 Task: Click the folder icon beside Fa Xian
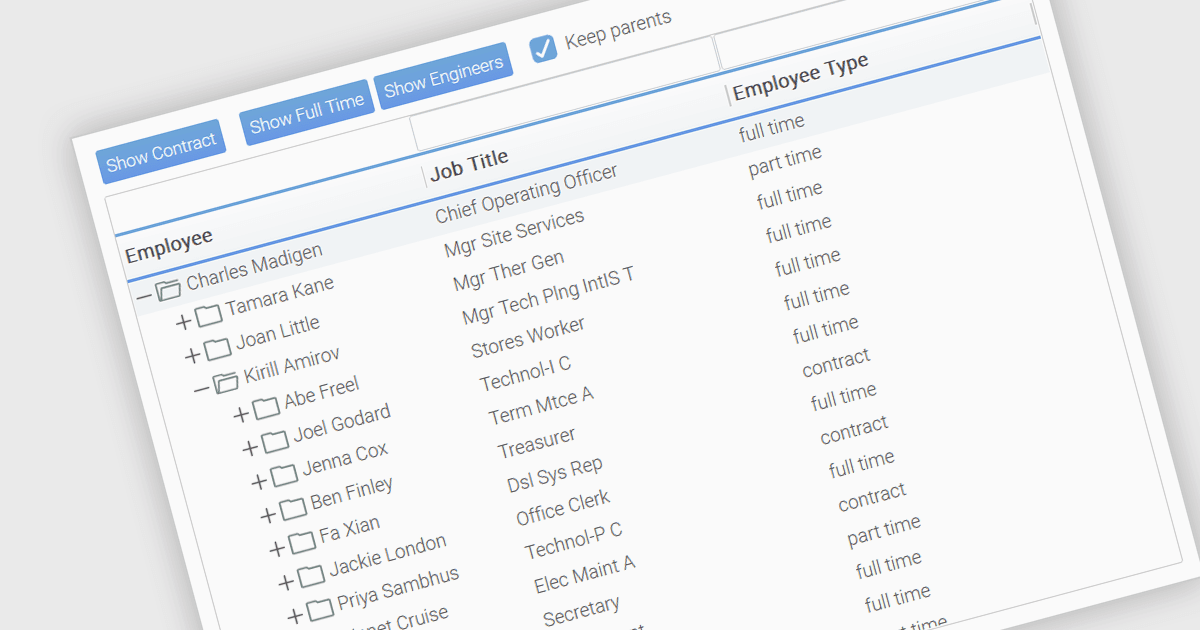pos(302,542)
